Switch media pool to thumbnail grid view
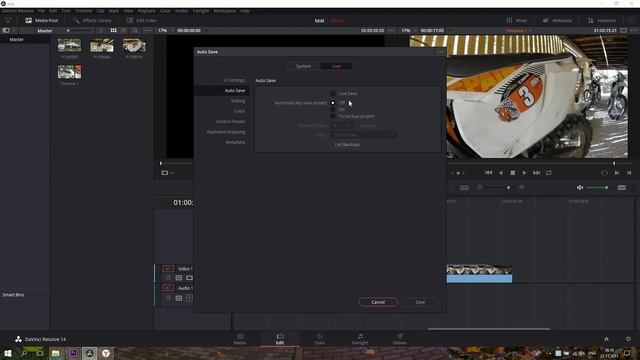Viewport: 640px width, 360px height. click(x=113, y=30)
